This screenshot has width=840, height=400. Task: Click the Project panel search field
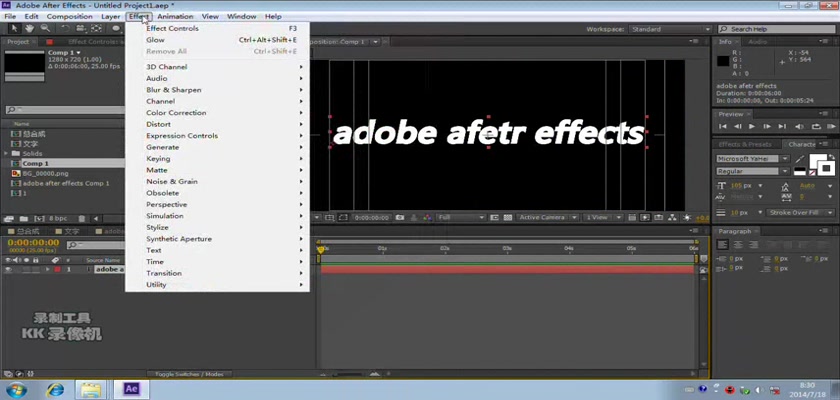click(64, 110)
